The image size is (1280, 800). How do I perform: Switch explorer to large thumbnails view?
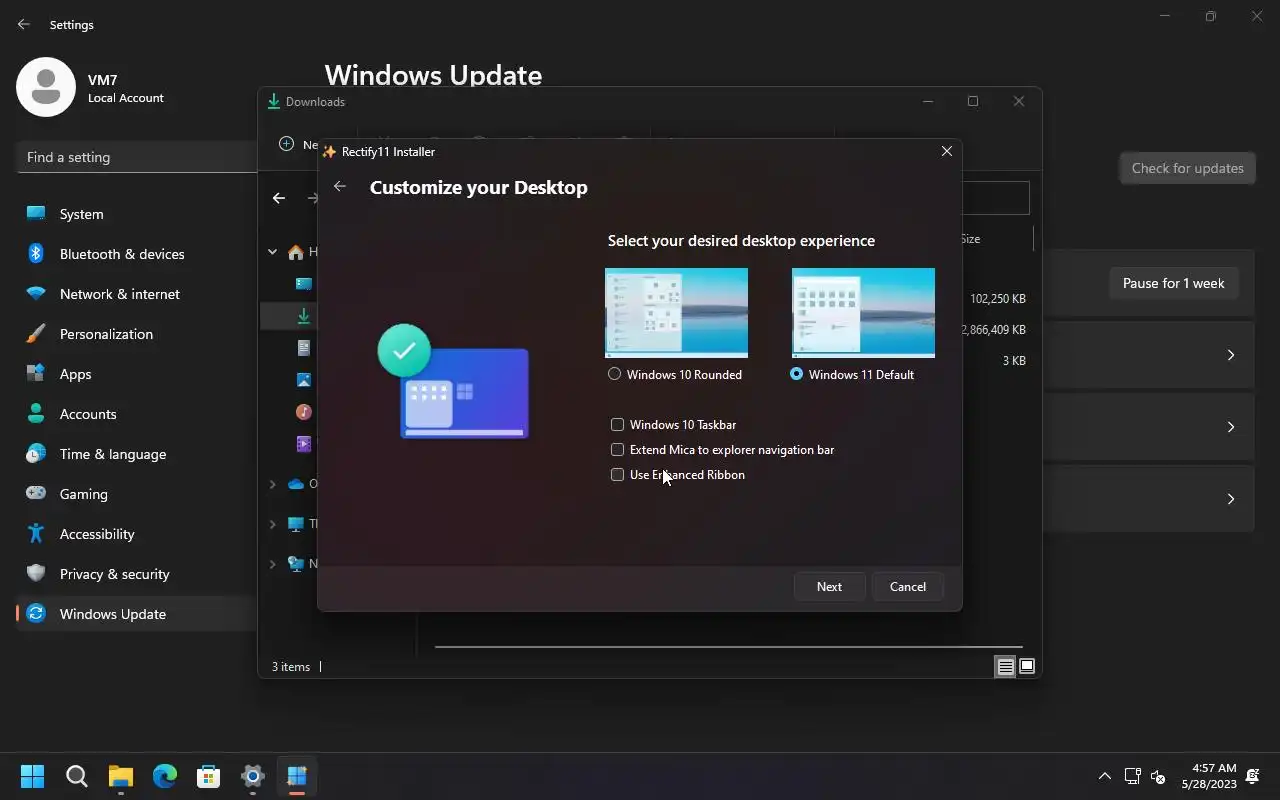[1027, 667]
